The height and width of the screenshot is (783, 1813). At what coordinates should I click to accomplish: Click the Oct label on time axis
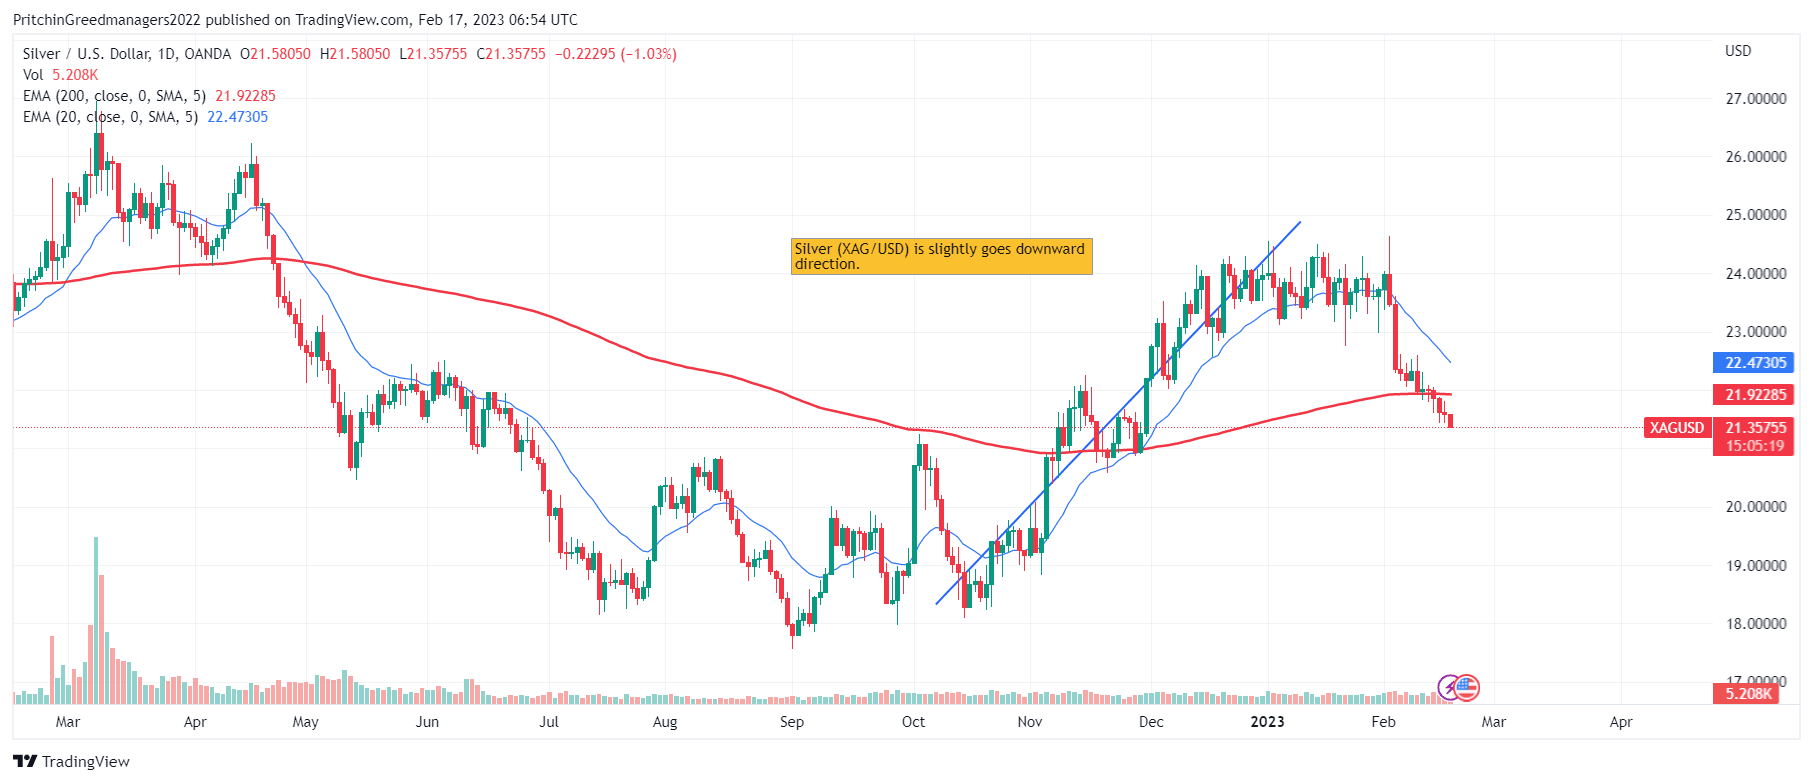tap(913, 722)
